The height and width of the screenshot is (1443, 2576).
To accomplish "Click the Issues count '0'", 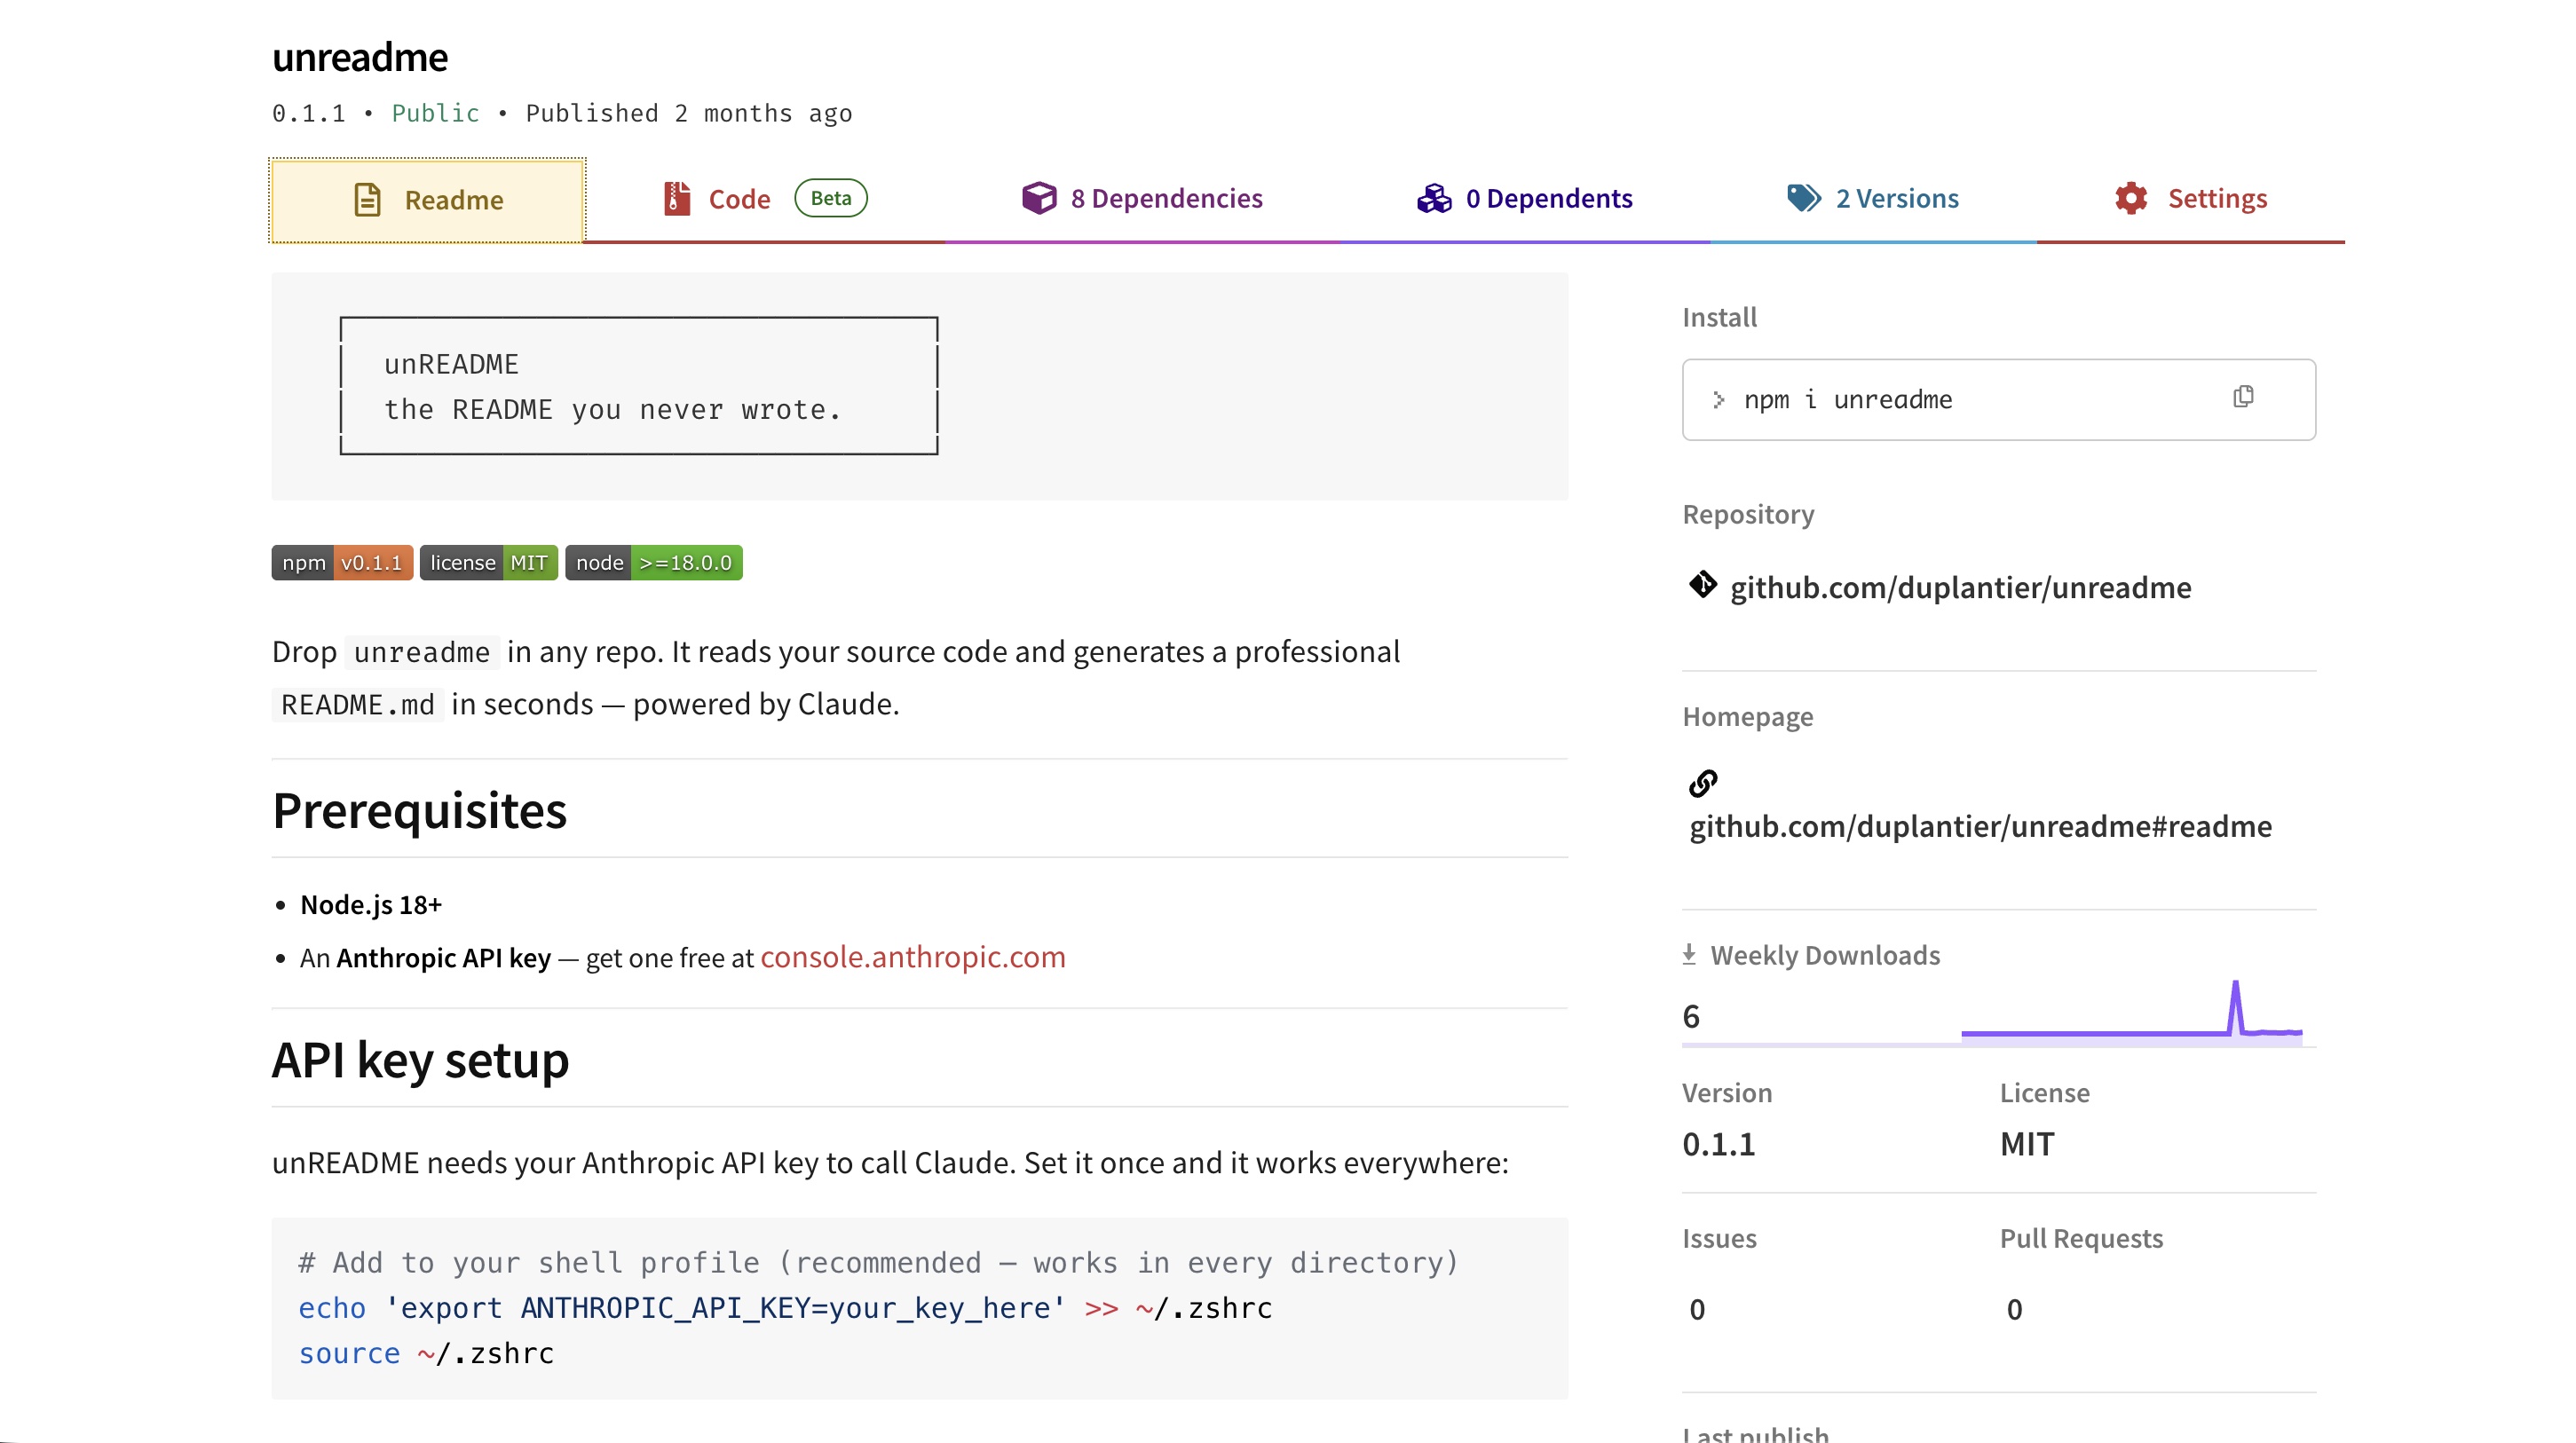I will (1697, 1310).
